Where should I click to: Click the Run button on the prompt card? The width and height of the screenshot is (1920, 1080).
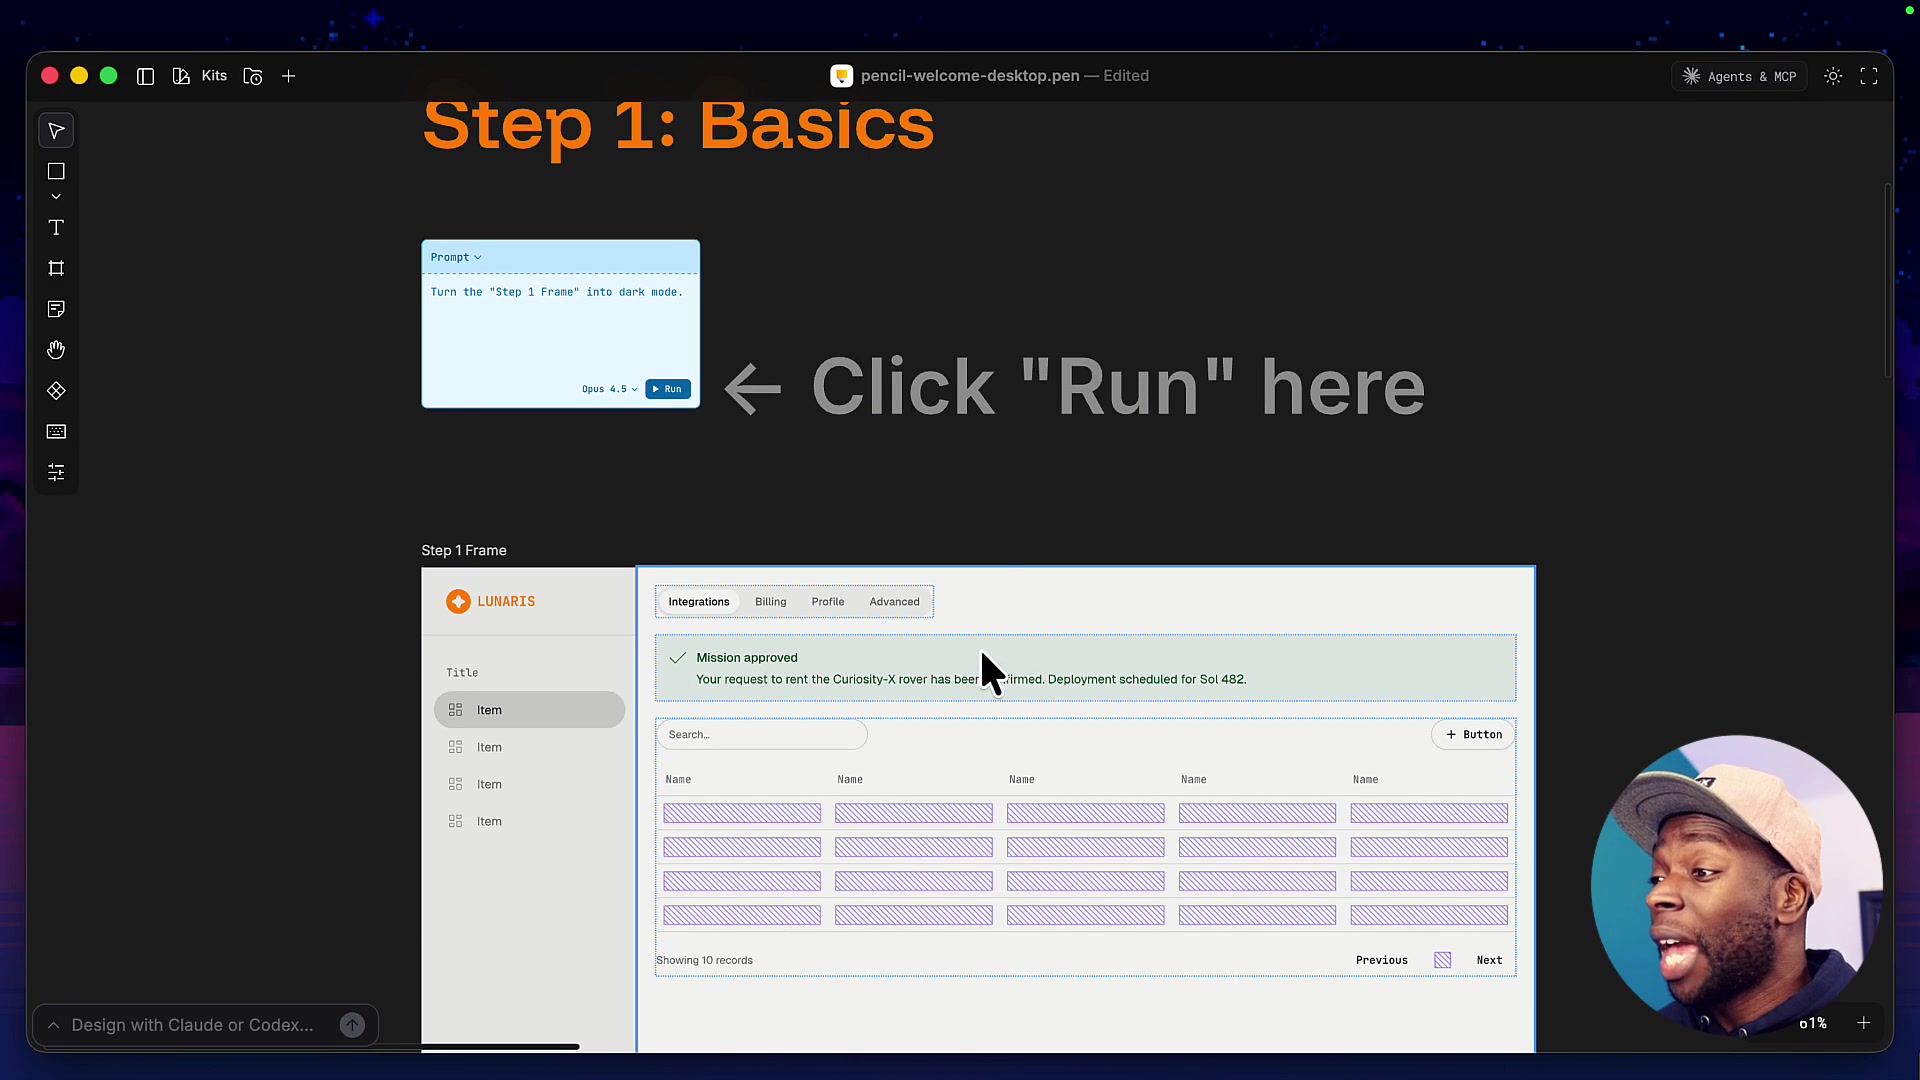coord(667,389)
